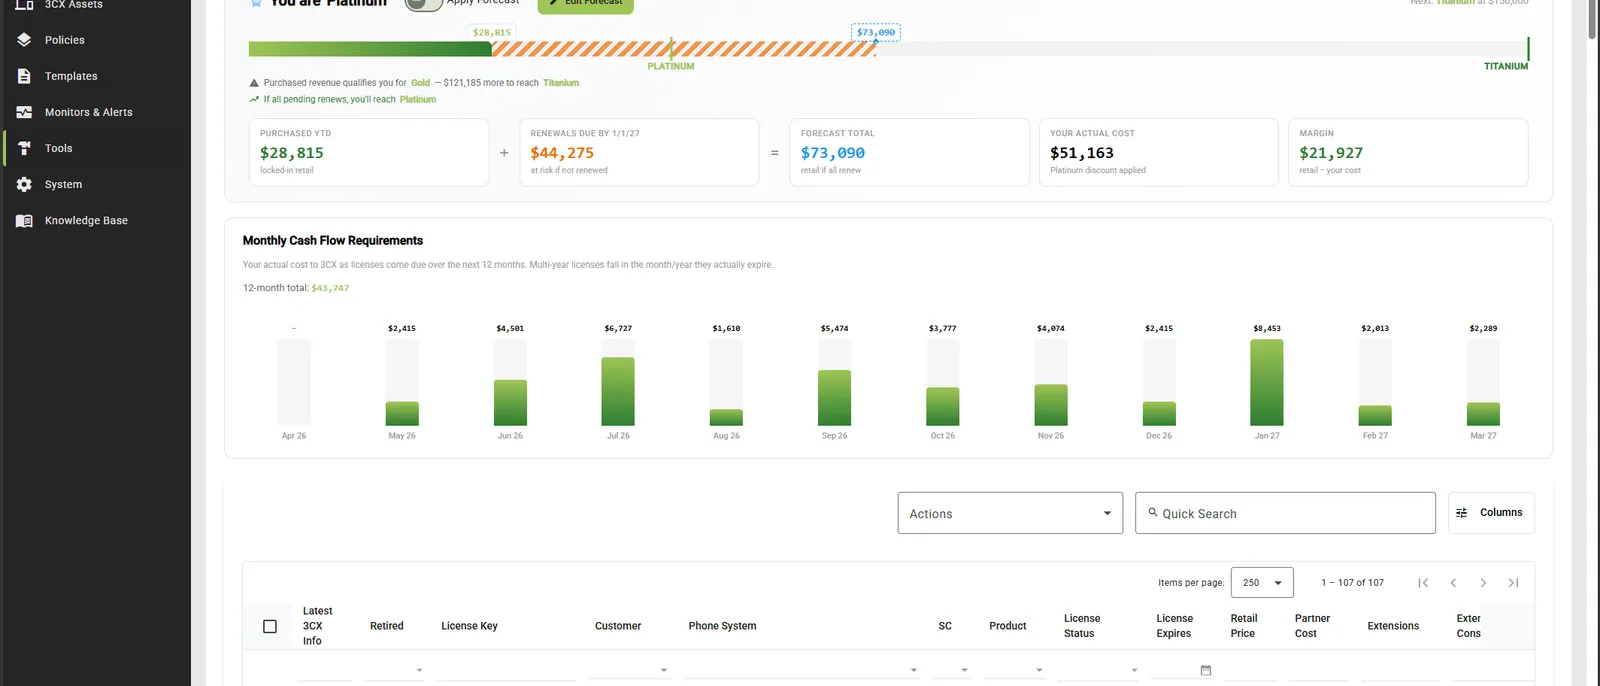Go to the next page of results

click(1483, 583)
